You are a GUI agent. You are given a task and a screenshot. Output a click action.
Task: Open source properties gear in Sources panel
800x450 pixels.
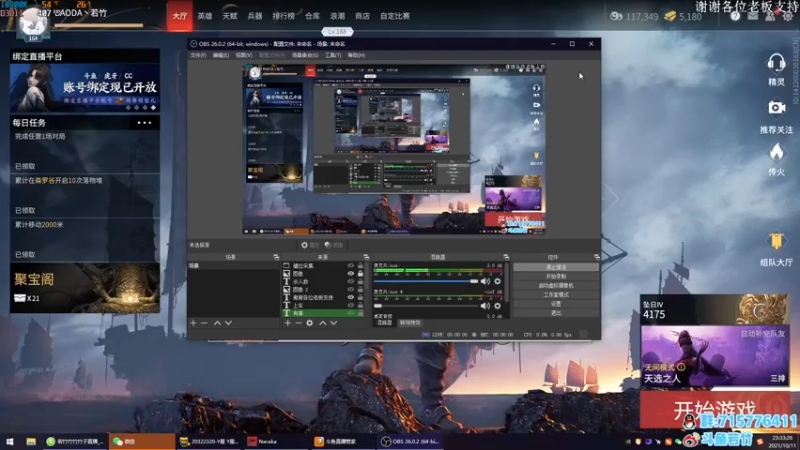tap(310, 323)
